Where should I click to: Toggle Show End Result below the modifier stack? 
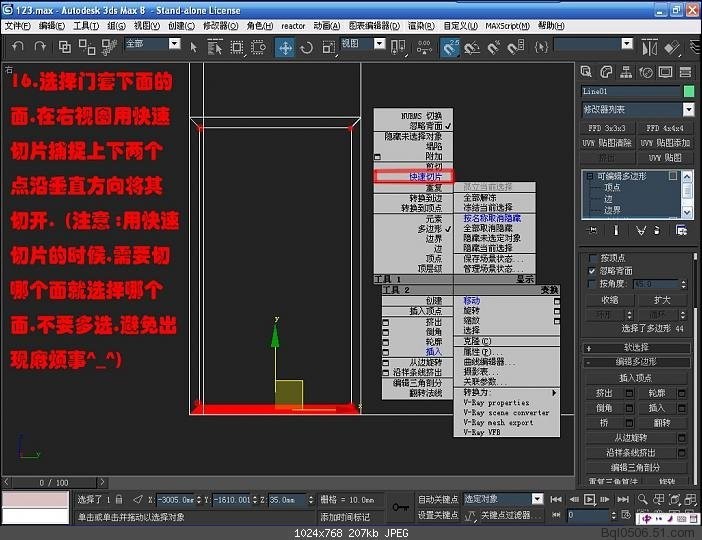(x=616, y=230)
